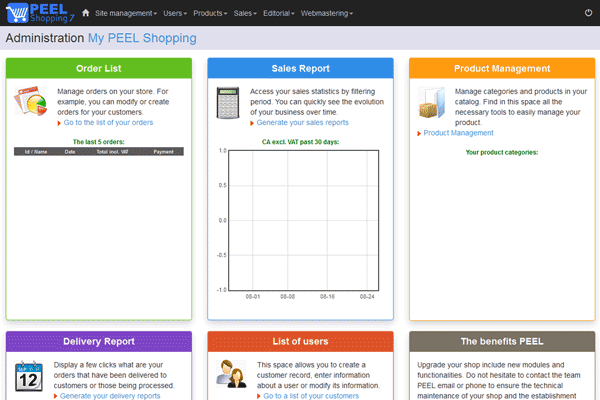Click the List of users people icon
This screenshot has width=600, height=400.
pyautogui.click(x=231, y=375)
